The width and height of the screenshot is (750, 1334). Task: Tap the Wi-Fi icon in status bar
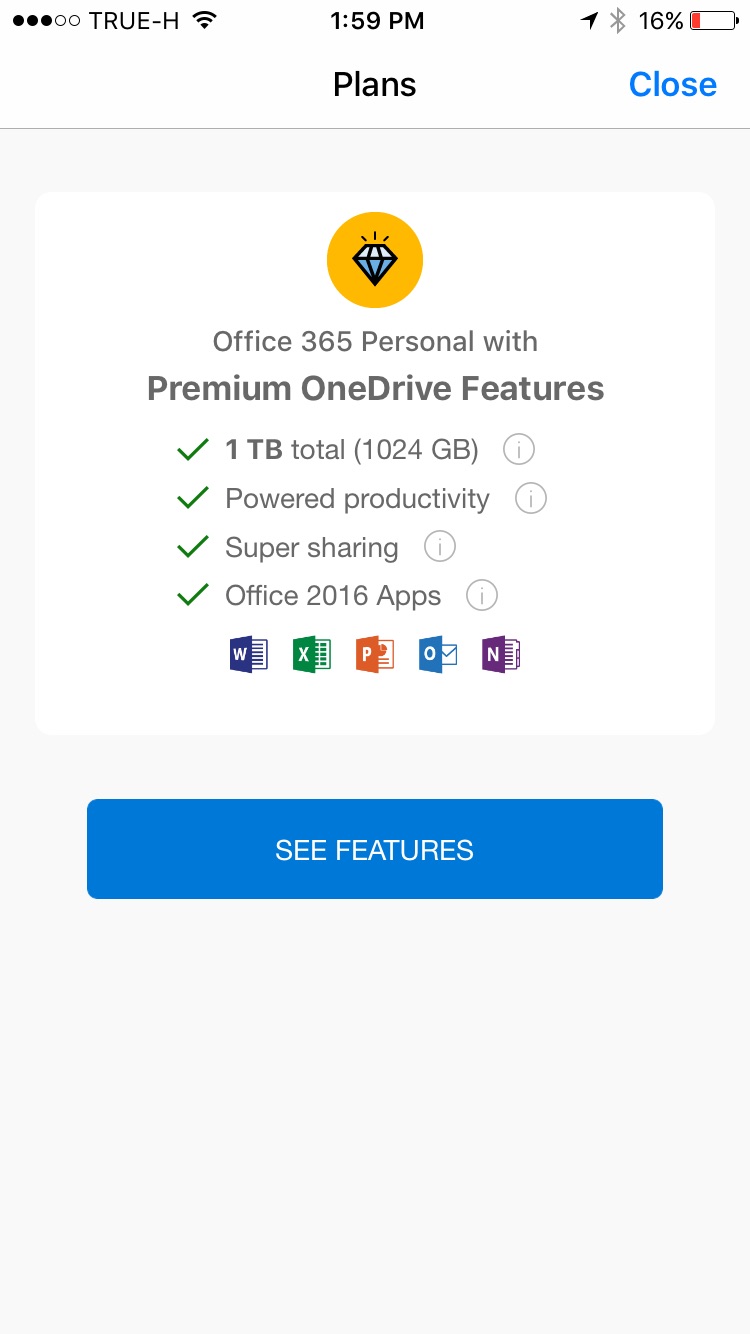click(205, 20)
